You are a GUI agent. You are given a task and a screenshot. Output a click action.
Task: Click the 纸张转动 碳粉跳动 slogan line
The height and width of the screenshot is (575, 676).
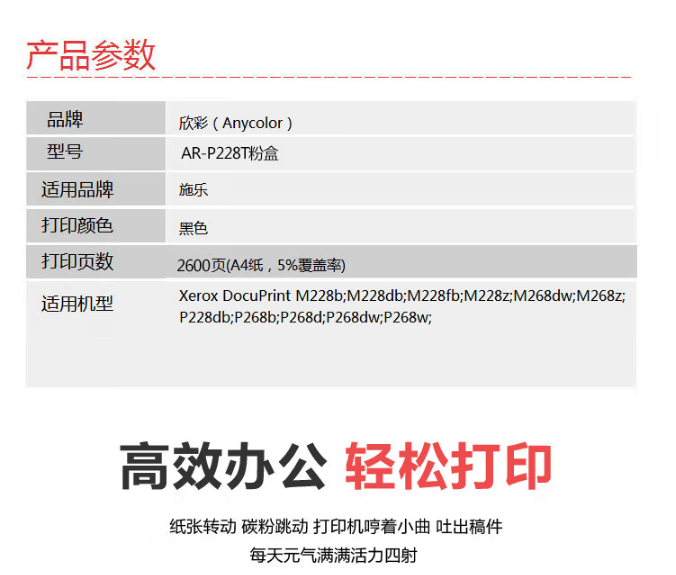(x=336, y=527)
